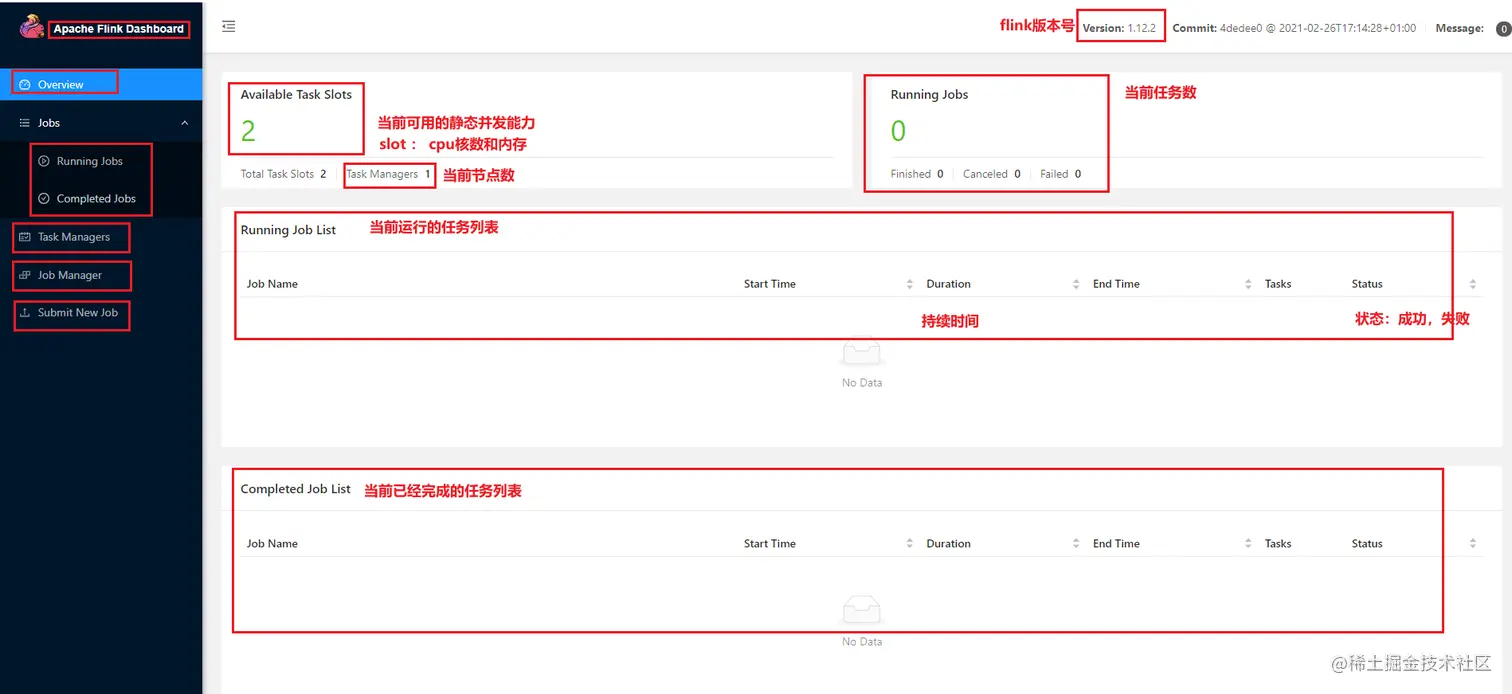Click the Task Managers schedule icon

(25, 237)
